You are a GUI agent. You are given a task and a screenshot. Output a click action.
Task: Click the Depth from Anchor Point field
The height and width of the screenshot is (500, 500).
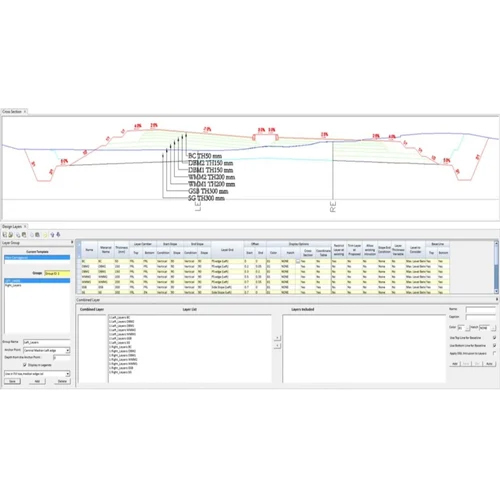(x=62, y=357)
